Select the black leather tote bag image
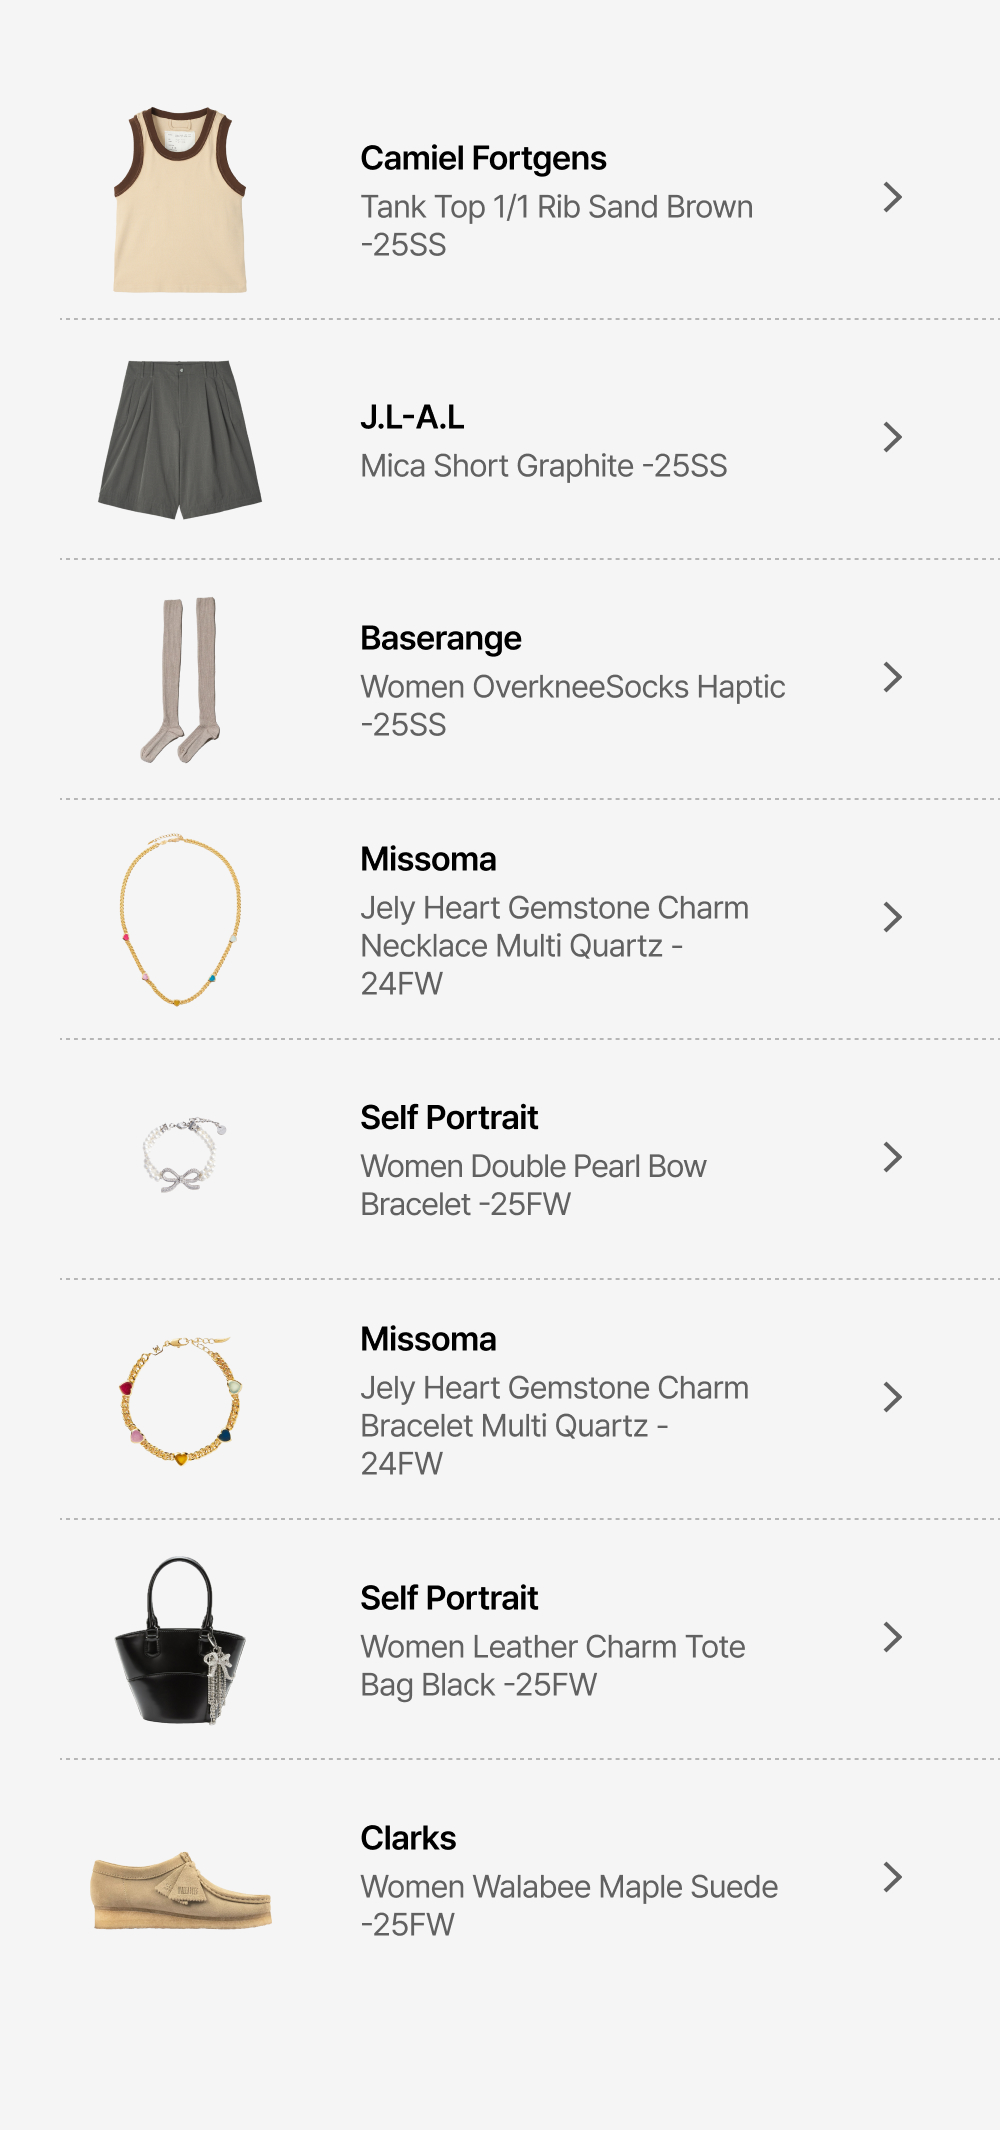1000x2130 pixels. [180, 1640]
